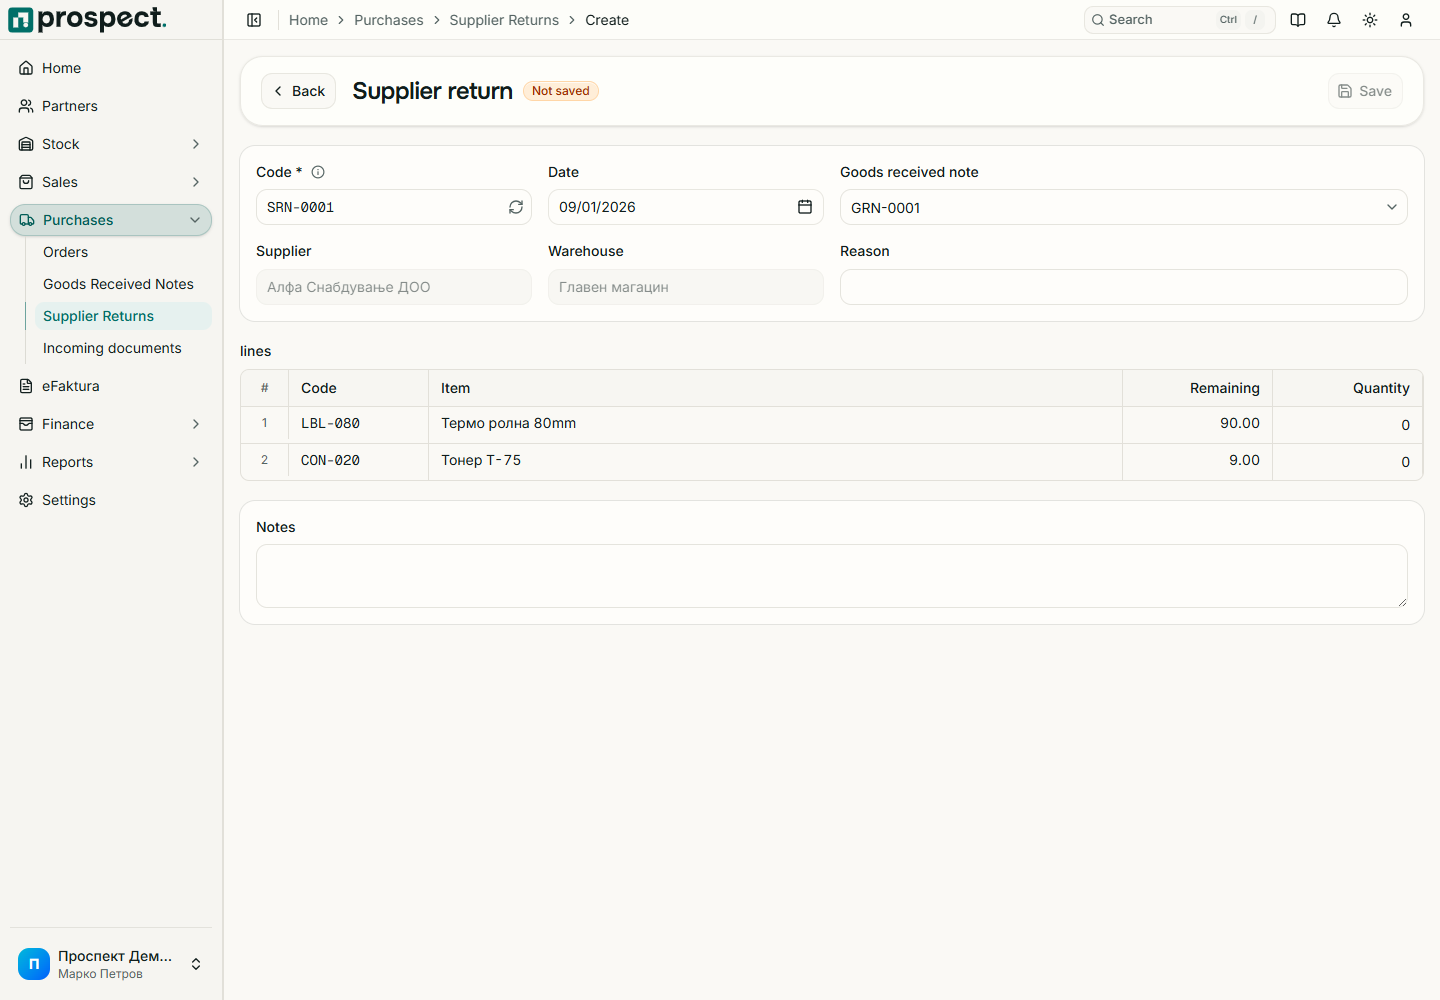This screenshot has width=1440, height=1000.
Task: Click the Supplier Returns breadcrumb link
Action: 504,20
